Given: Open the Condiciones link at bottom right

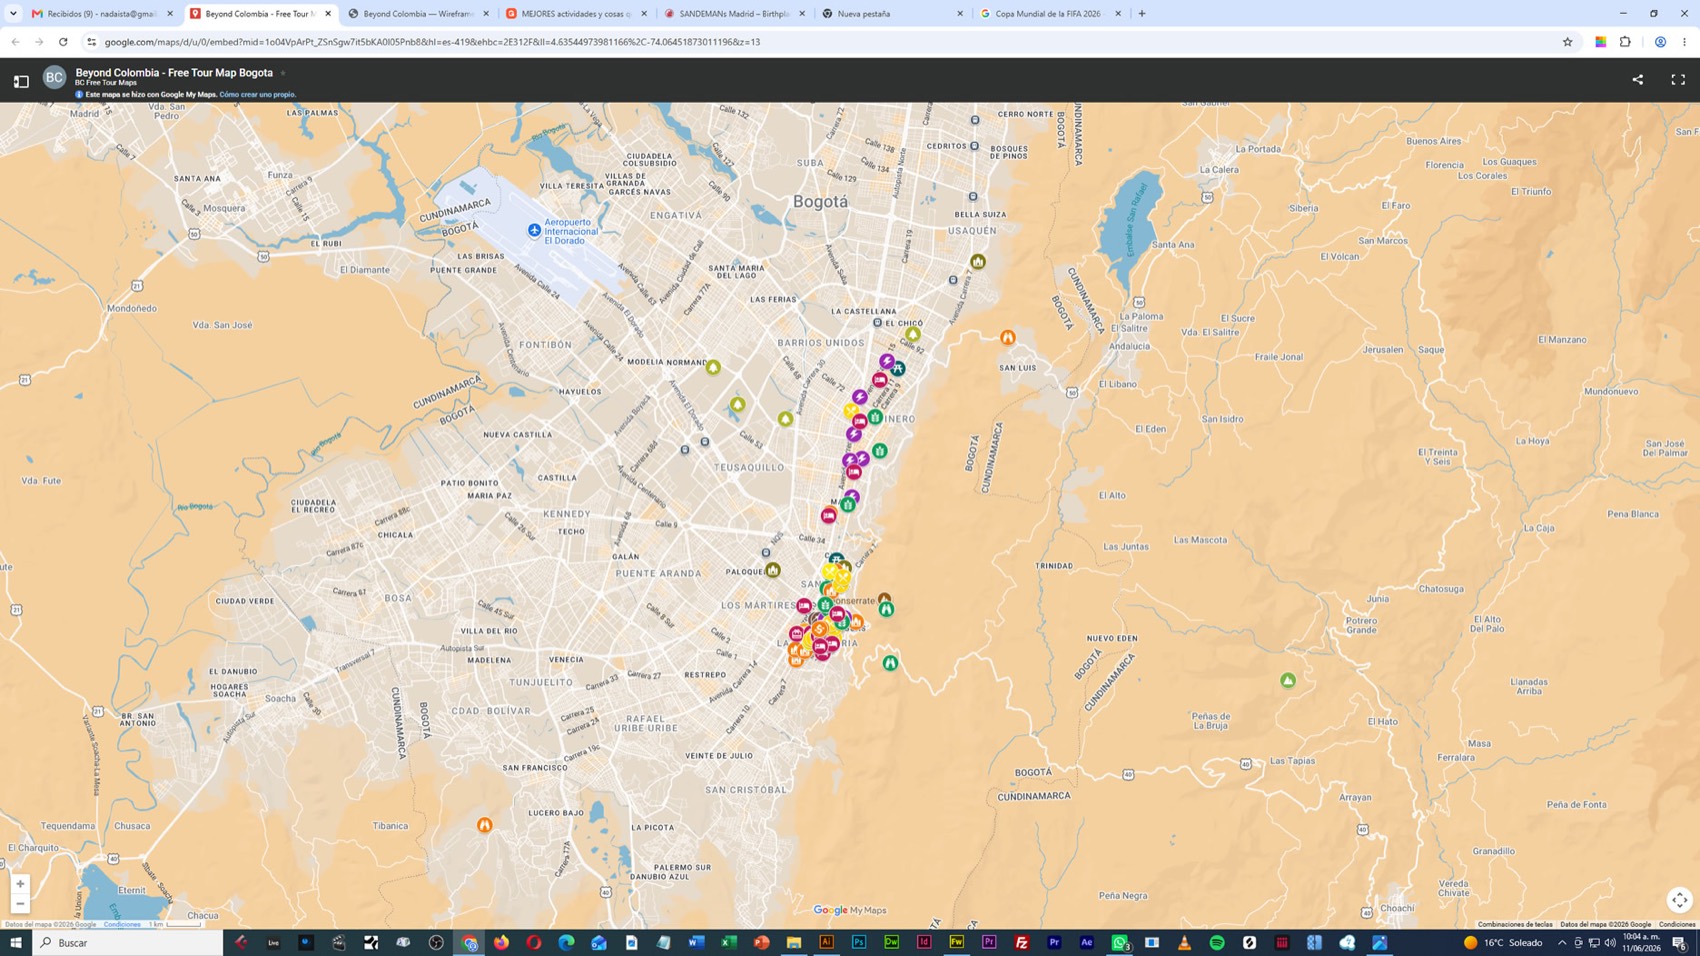Looking at the screenshot, I should point(1677,925).
